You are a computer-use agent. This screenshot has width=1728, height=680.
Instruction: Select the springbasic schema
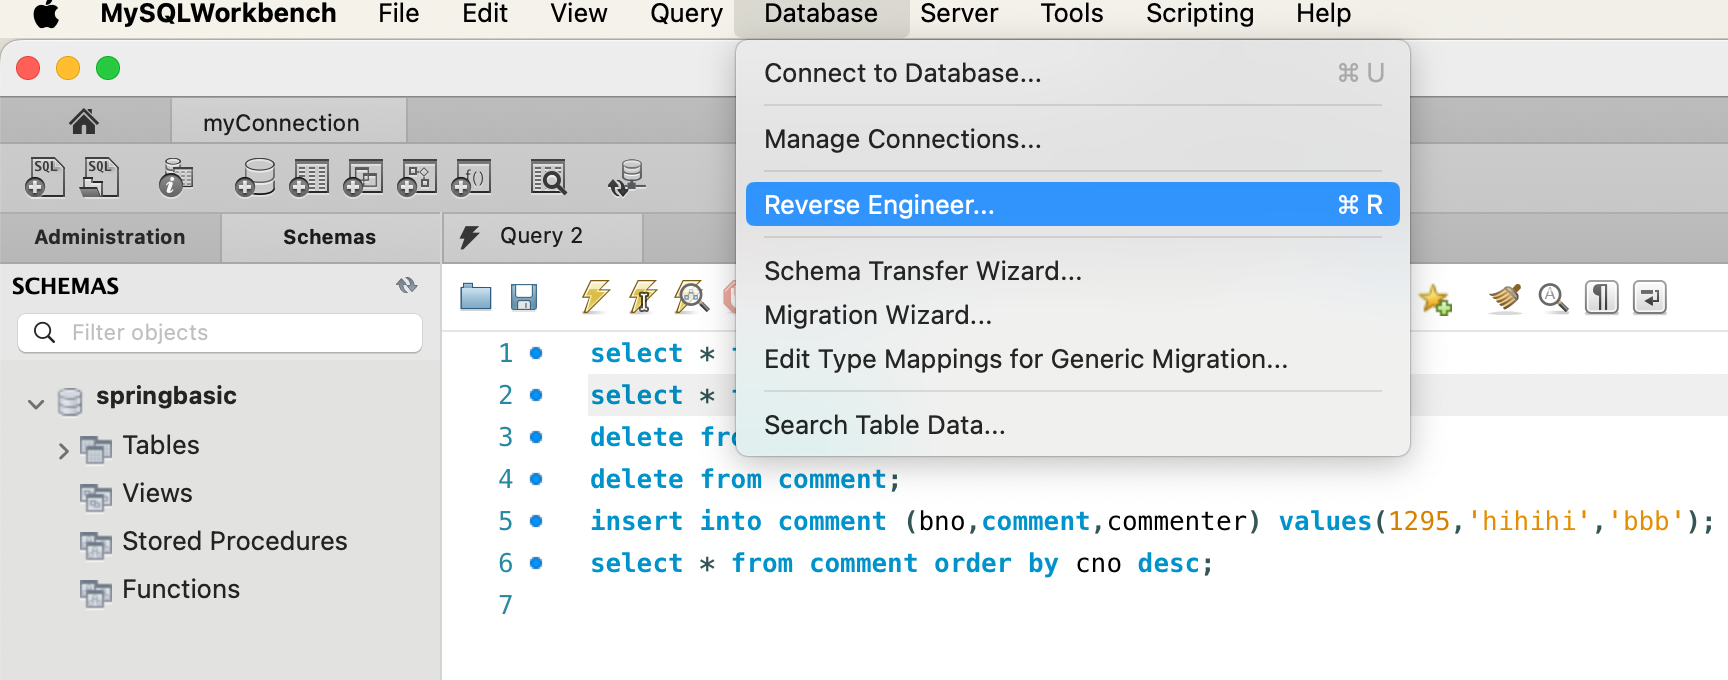[166, 396]
